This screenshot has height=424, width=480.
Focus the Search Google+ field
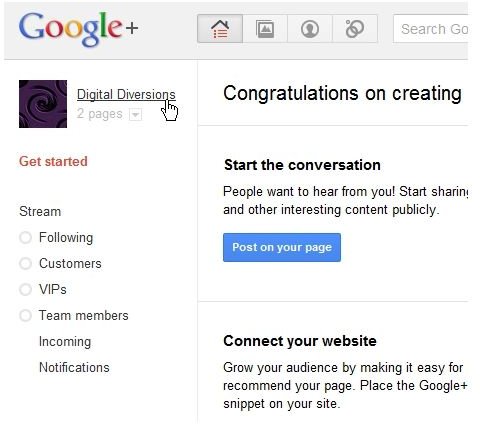pyautogui.click(x=431, y=29)
